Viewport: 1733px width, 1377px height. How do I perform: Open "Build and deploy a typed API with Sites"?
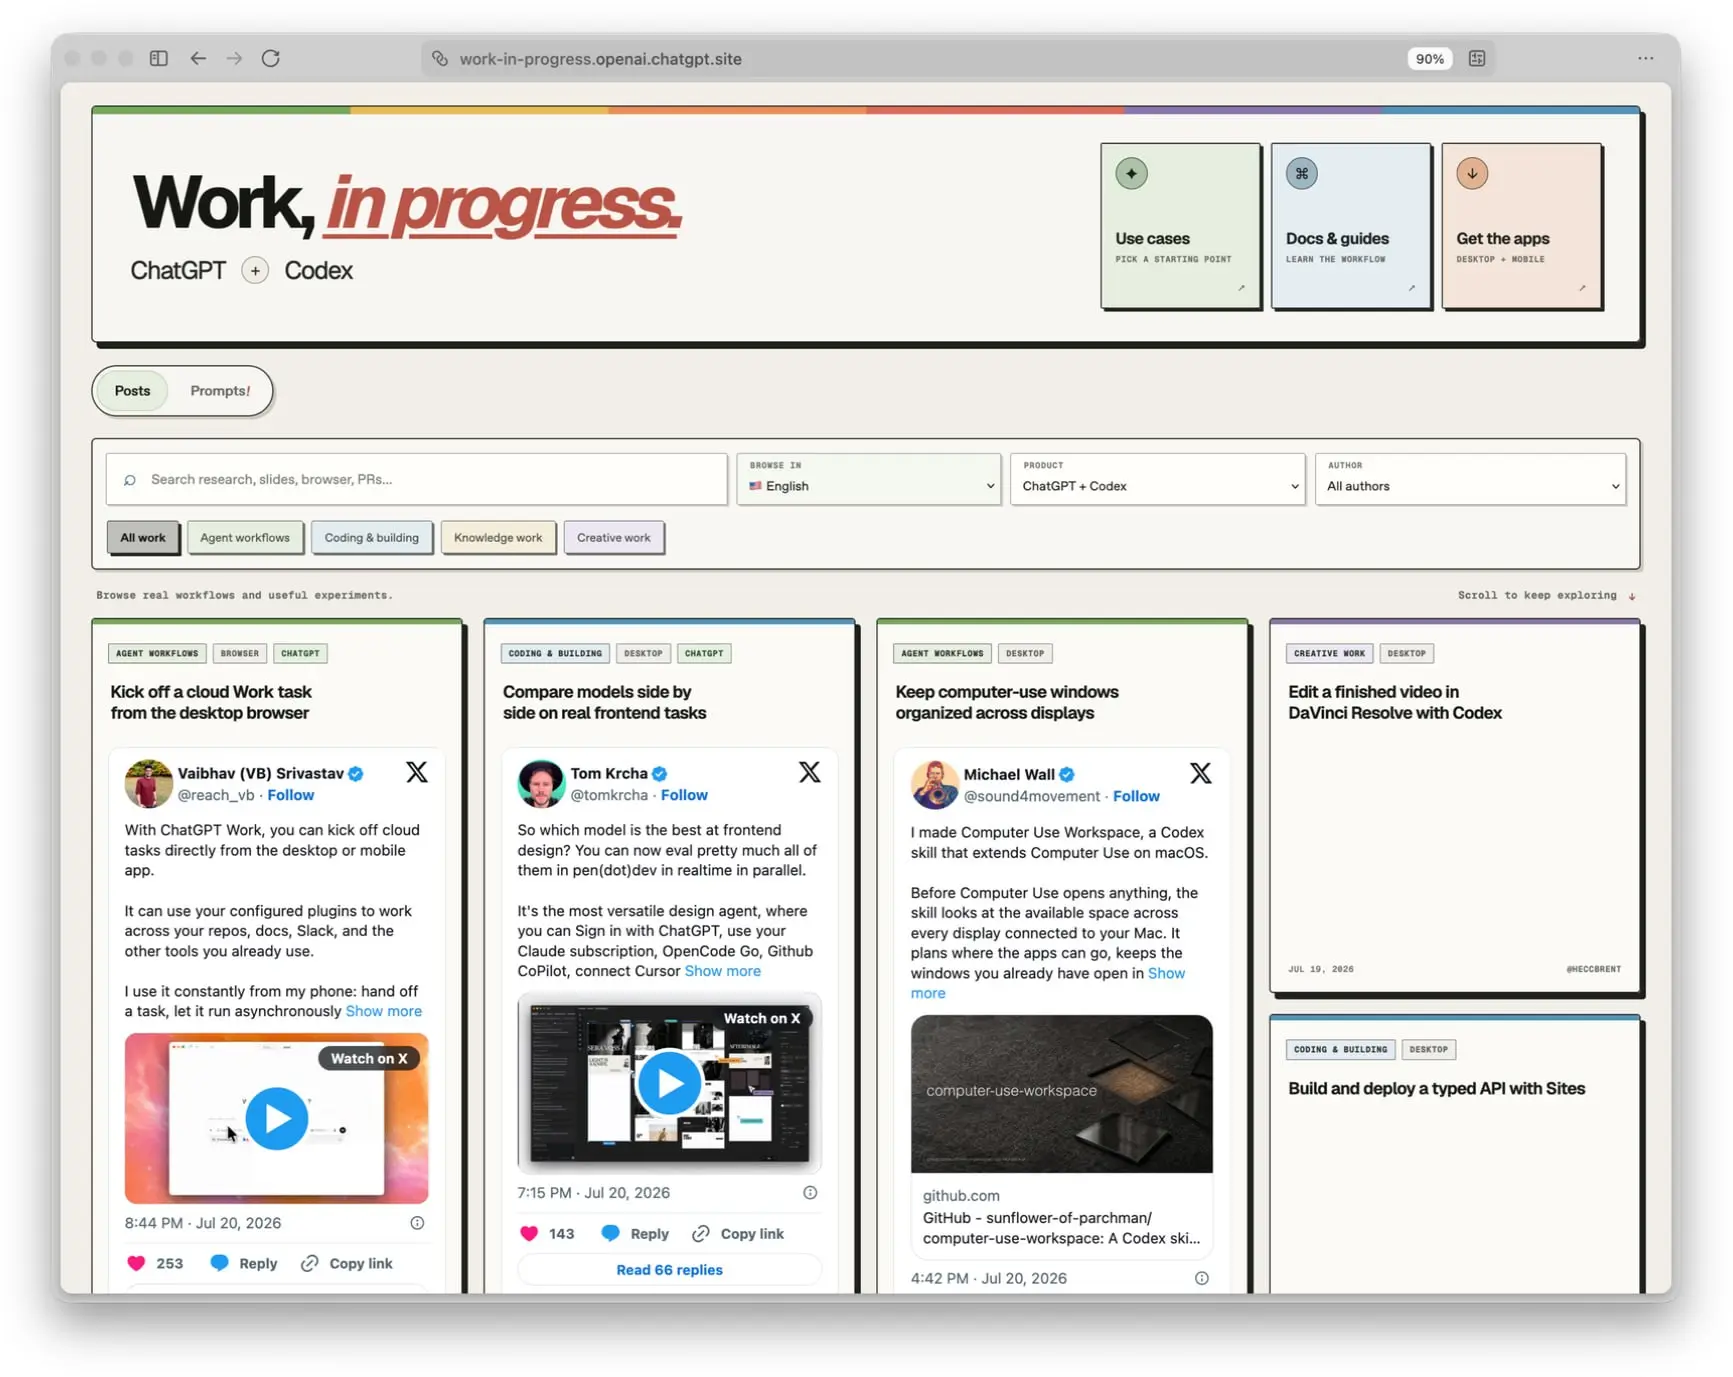[x=1436, y=1088]
